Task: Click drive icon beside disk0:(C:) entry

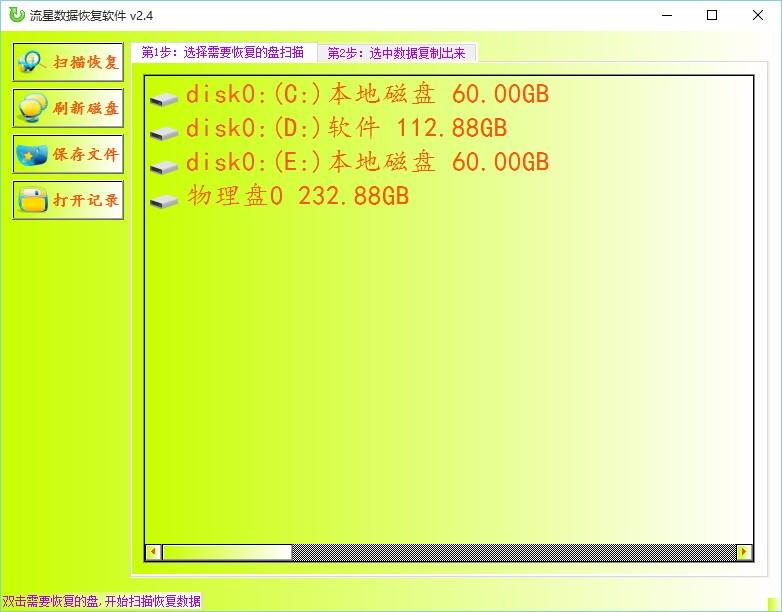Action: (164, 98)
